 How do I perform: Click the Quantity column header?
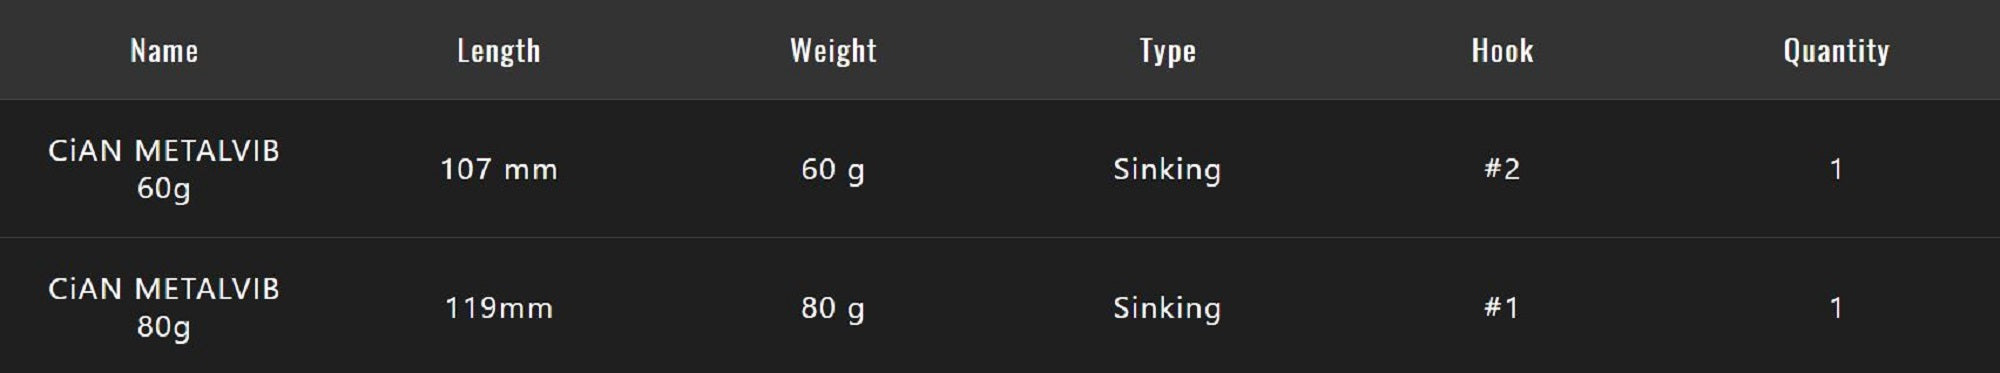(1836, 51)
